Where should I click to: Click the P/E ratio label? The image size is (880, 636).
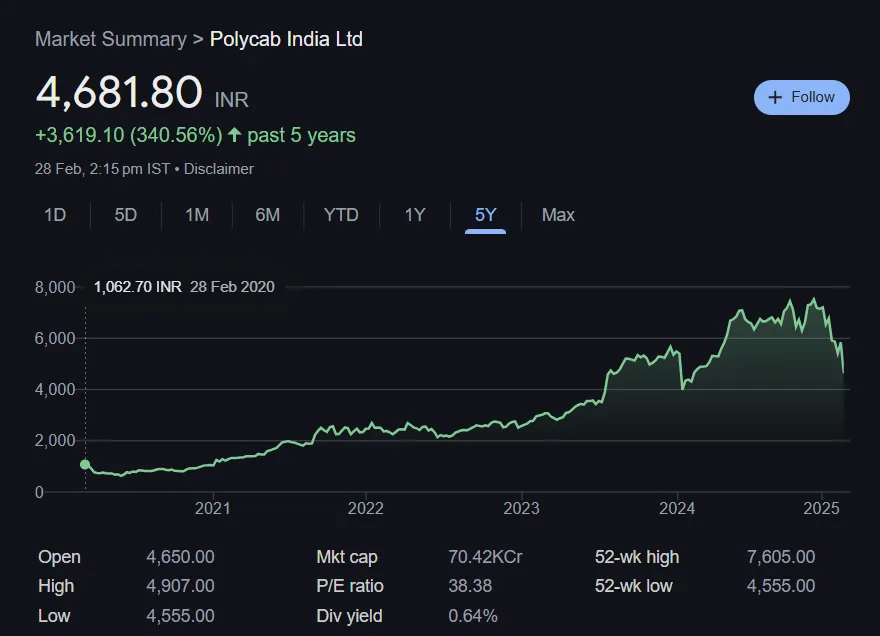click(x=350, y=586)
